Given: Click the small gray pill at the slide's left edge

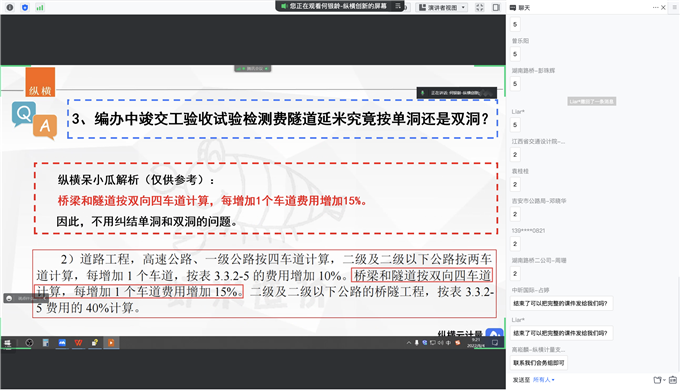Looking at the screenshot, I should pos(26,298).
